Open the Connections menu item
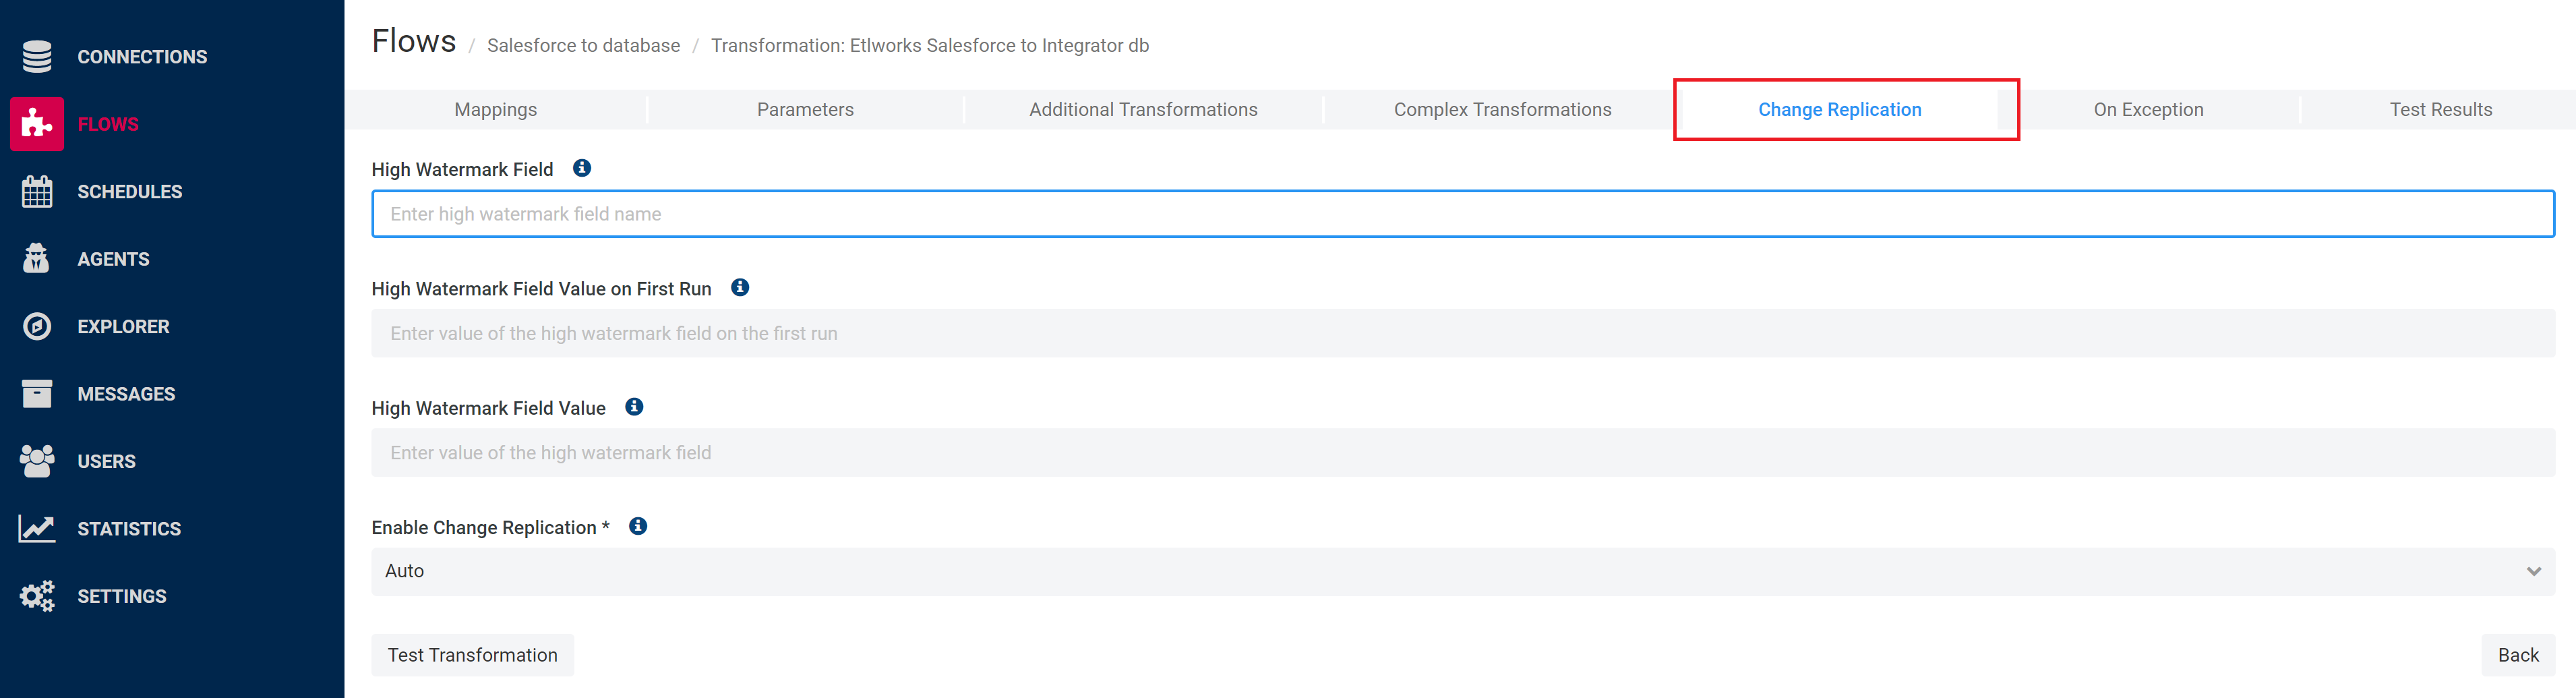 click(142, 57)
